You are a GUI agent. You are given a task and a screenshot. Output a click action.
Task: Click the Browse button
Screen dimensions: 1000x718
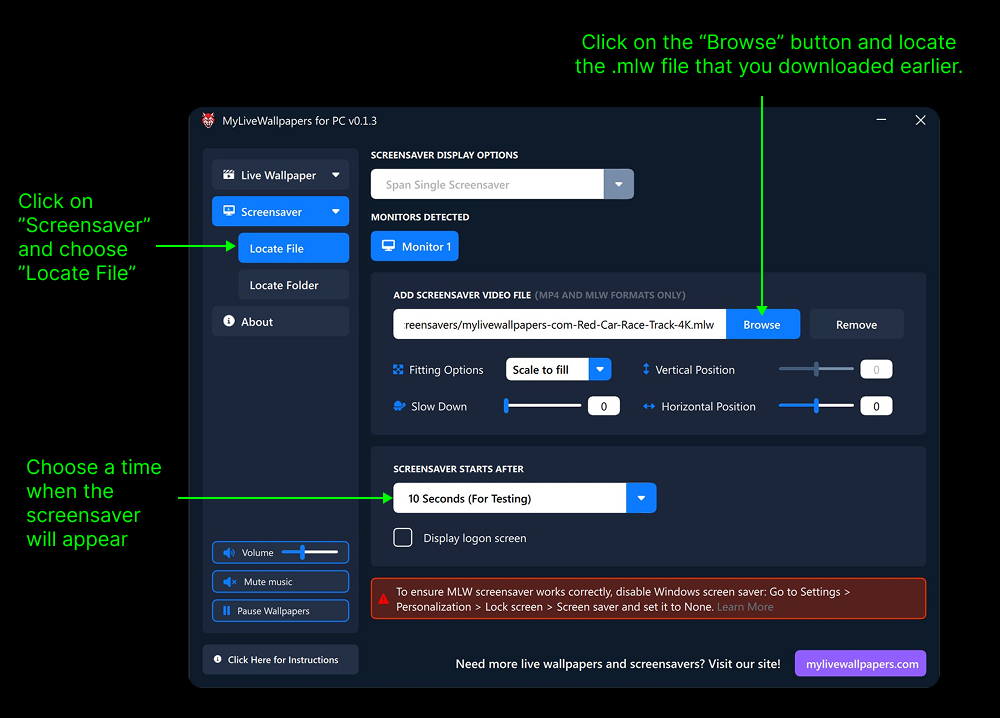coord(762,324)
